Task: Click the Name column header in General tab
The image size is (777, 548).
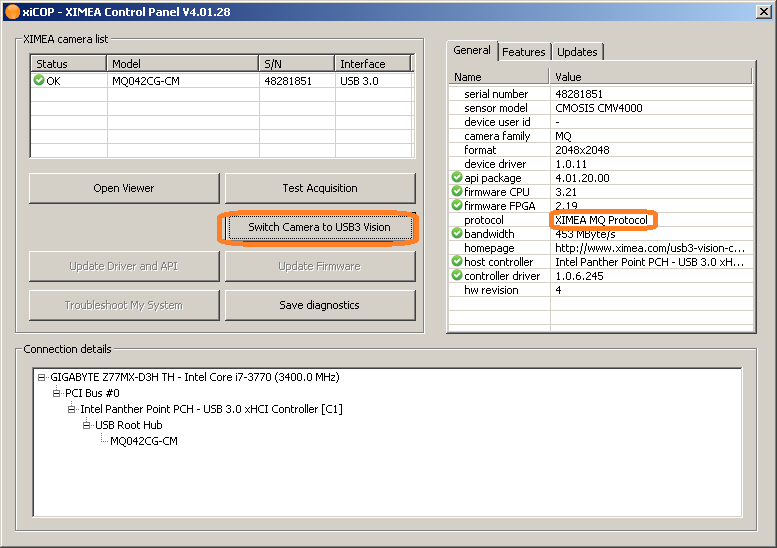Action: point(499,77)
